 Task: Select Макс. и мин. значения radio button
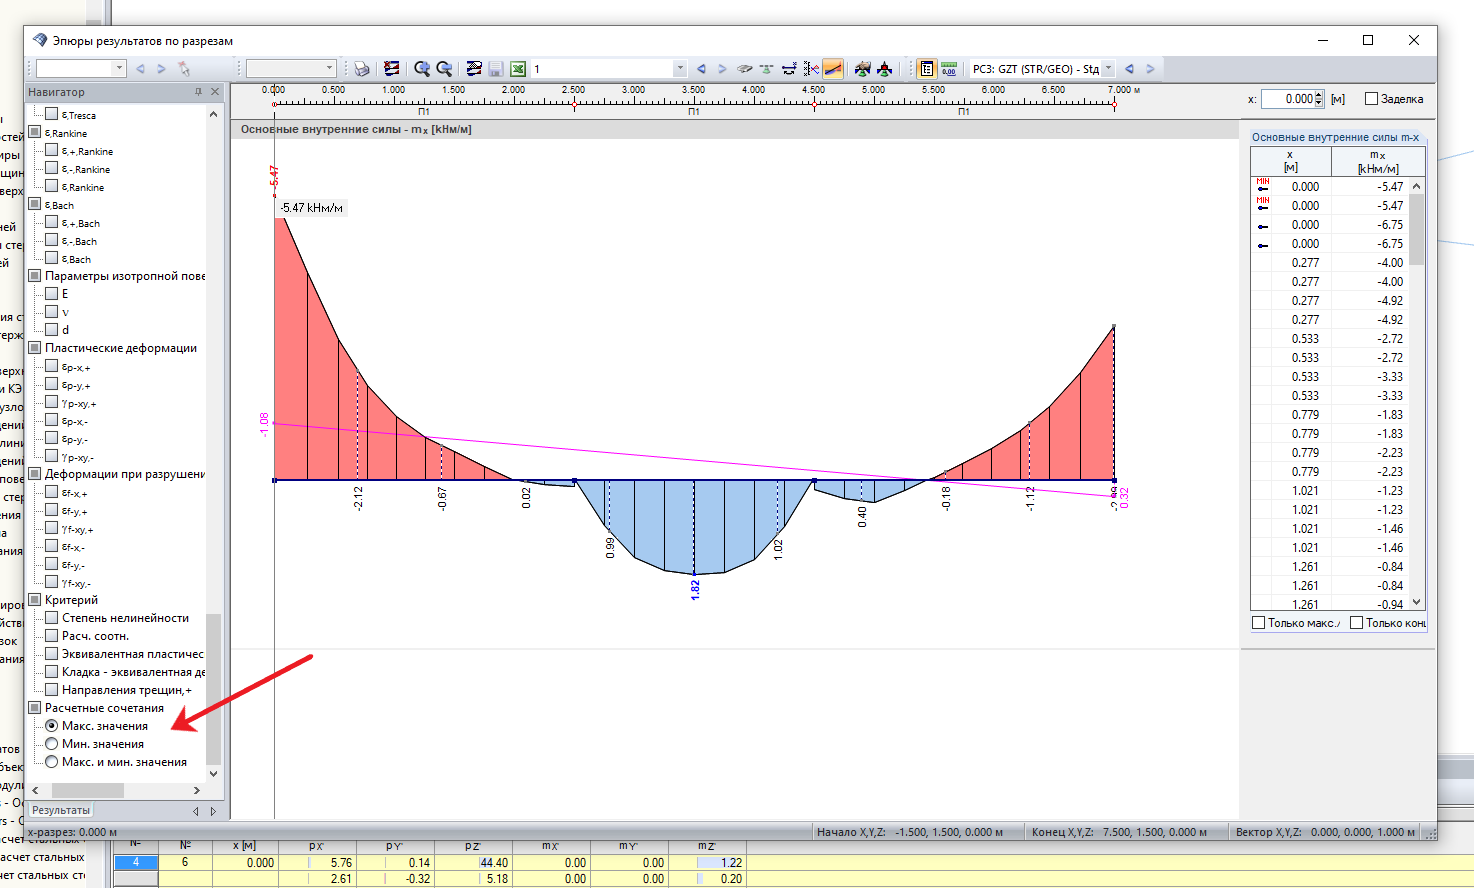[x=52, y=762]
